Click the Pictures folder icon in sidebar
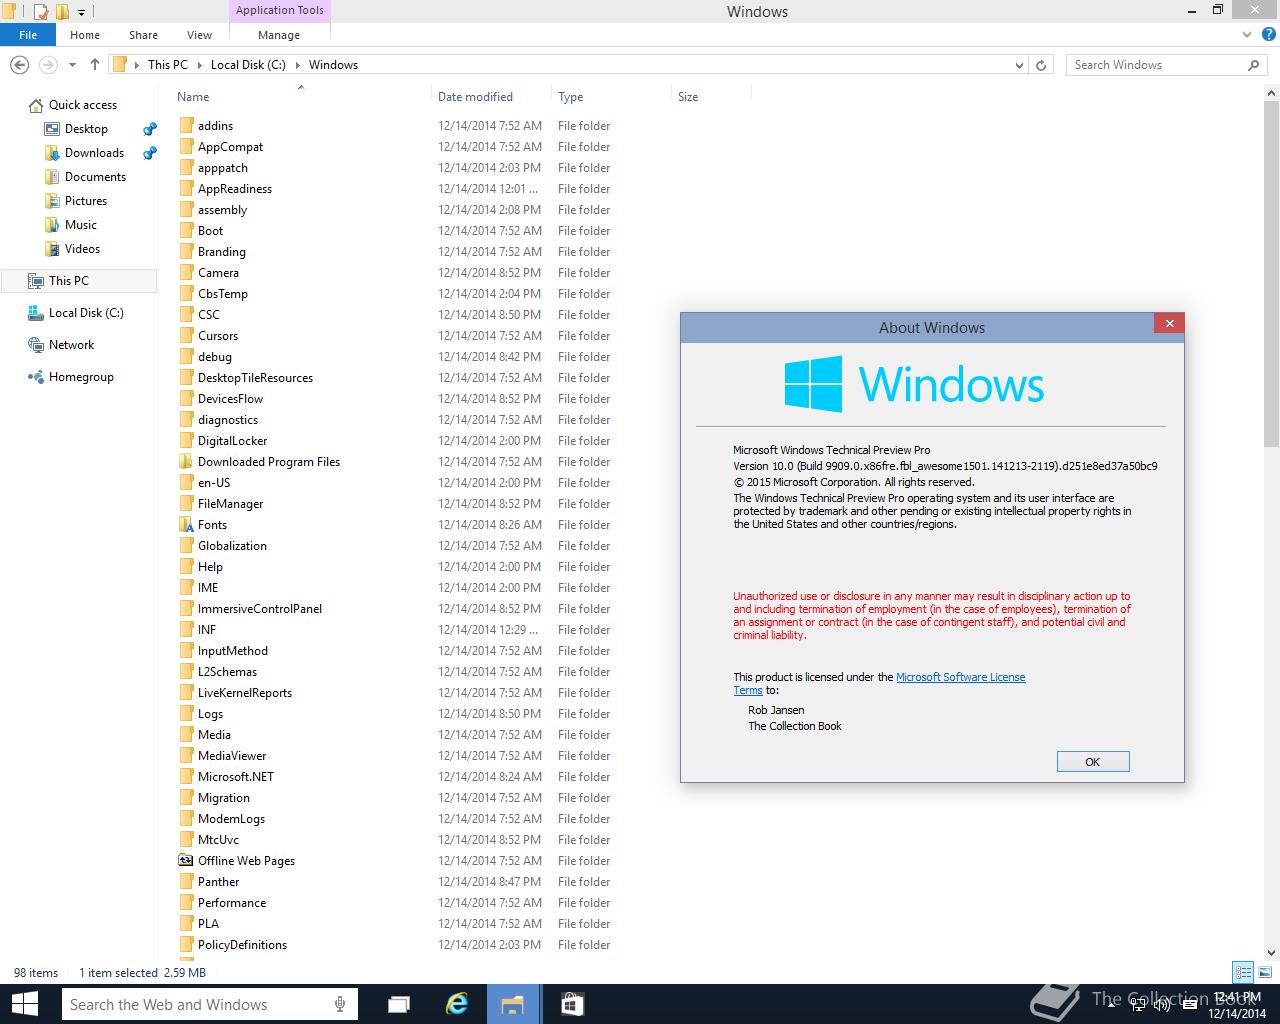The image size is (1280, 1024). tap(52, 201)
